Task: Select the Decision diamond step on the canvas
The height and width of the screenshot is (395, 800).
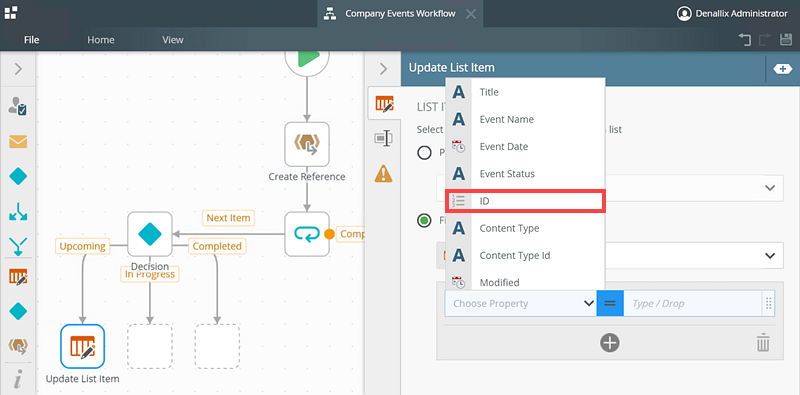Action: click(x=149, y=234)
